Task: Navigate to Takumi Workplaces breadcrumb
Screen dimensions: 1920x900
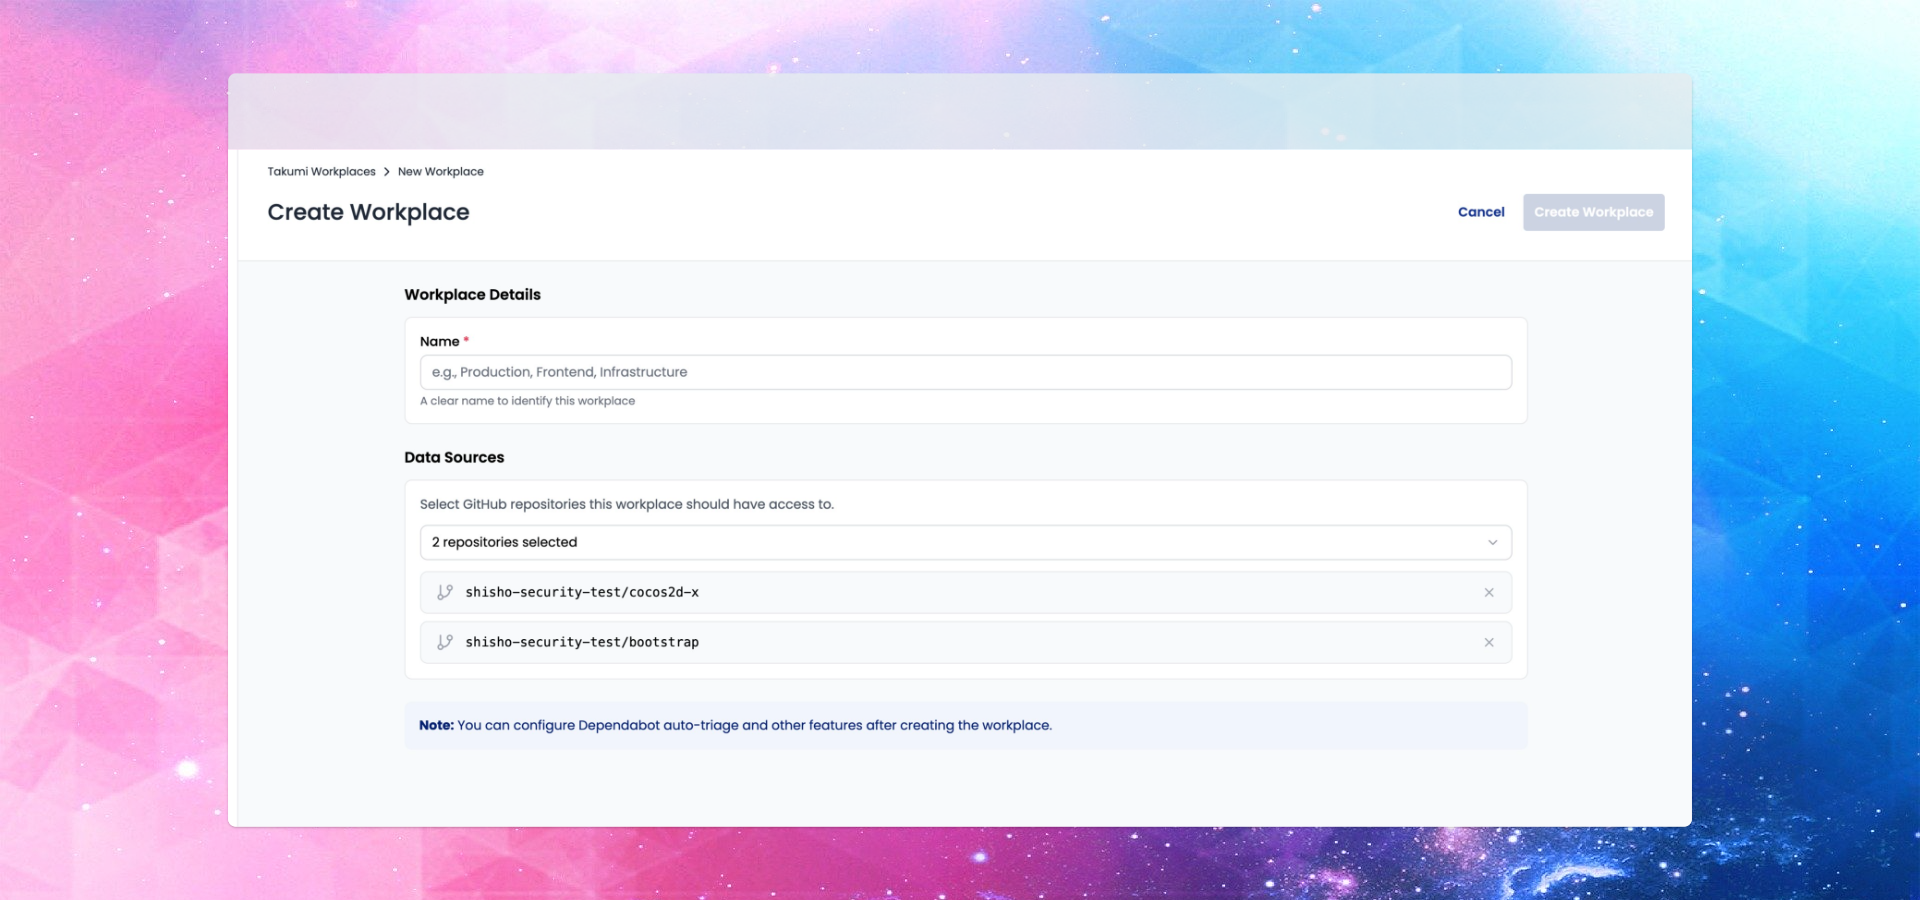Action: (x=321, y=171)
